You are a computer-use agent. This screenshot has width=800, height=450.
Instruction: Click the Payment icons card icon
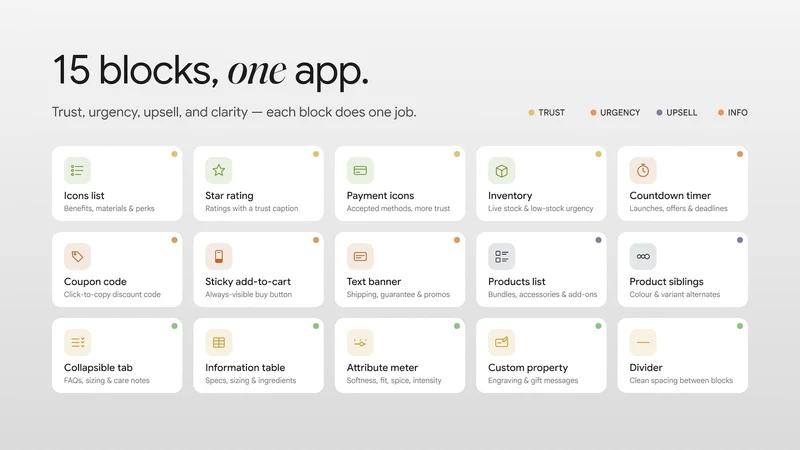(360, 170)
